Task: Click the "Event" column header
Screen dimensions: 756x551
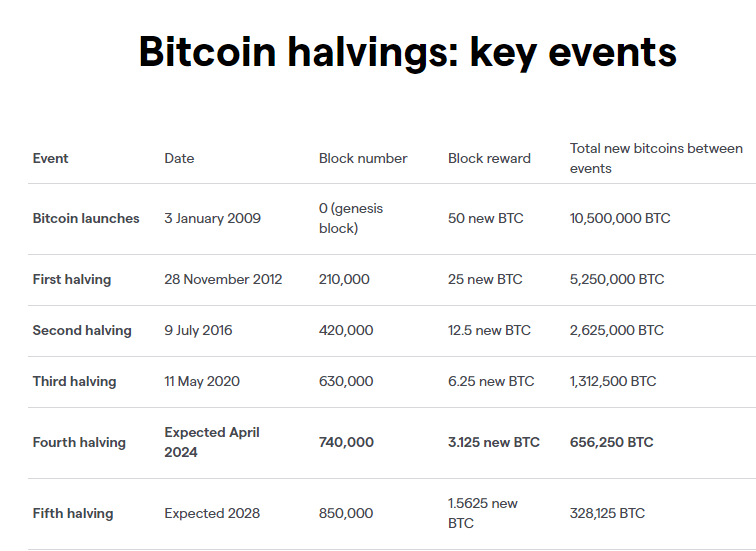Action: [x=50, y=158]
